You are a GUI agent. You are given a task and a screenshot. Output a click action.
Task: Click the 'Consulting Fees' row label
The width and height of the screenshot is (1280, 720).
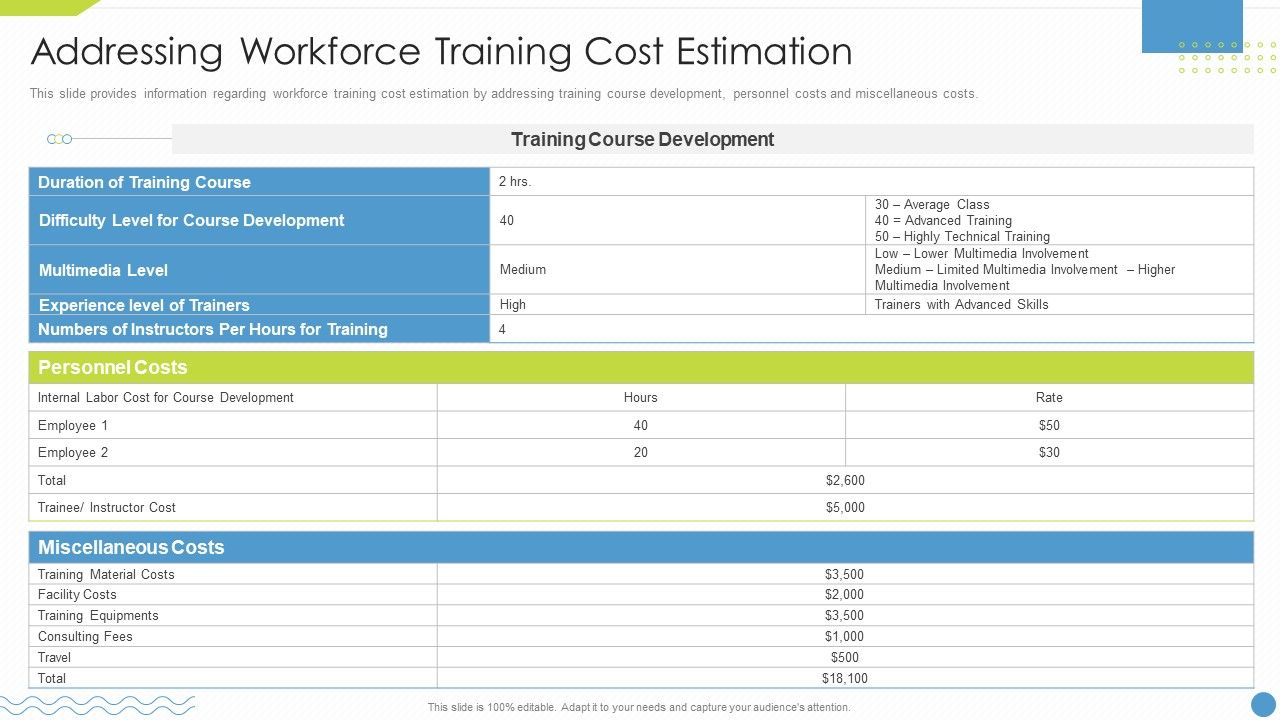tap(85, 636)
